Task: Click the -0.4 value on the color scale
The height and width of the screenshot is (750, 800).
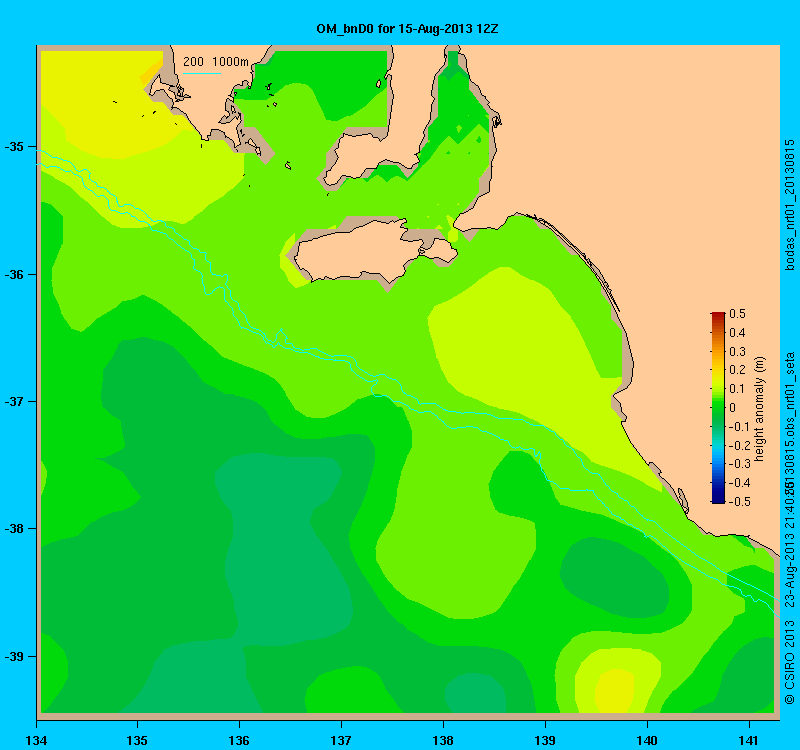Action: pos(738,483)
